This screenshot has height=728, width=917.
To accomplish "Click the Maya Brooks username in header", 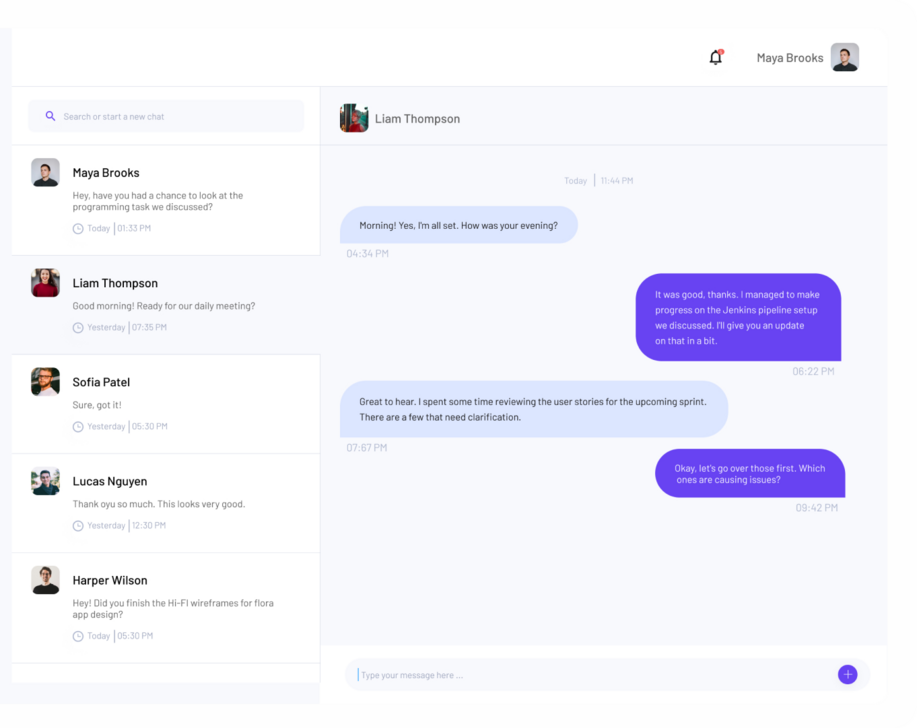I will 790,58.
